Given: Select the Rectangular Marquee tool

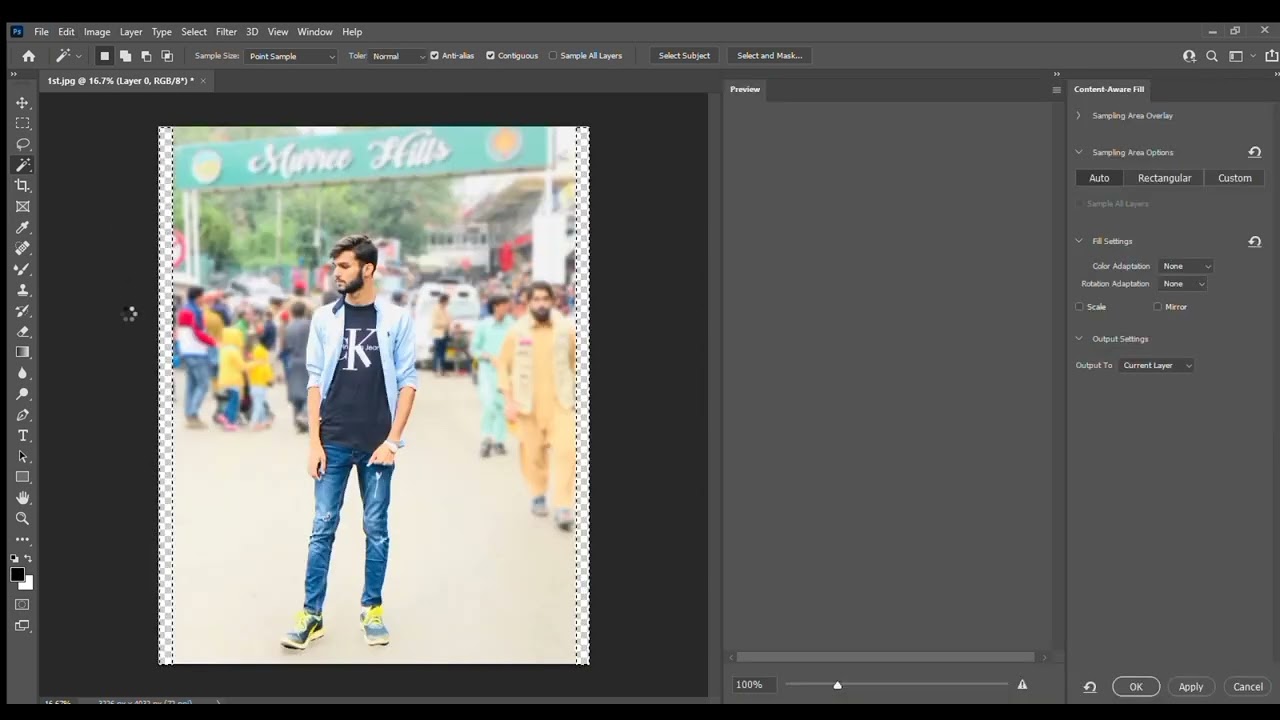Looking at the screenshot, I should (x=22, y=123).
